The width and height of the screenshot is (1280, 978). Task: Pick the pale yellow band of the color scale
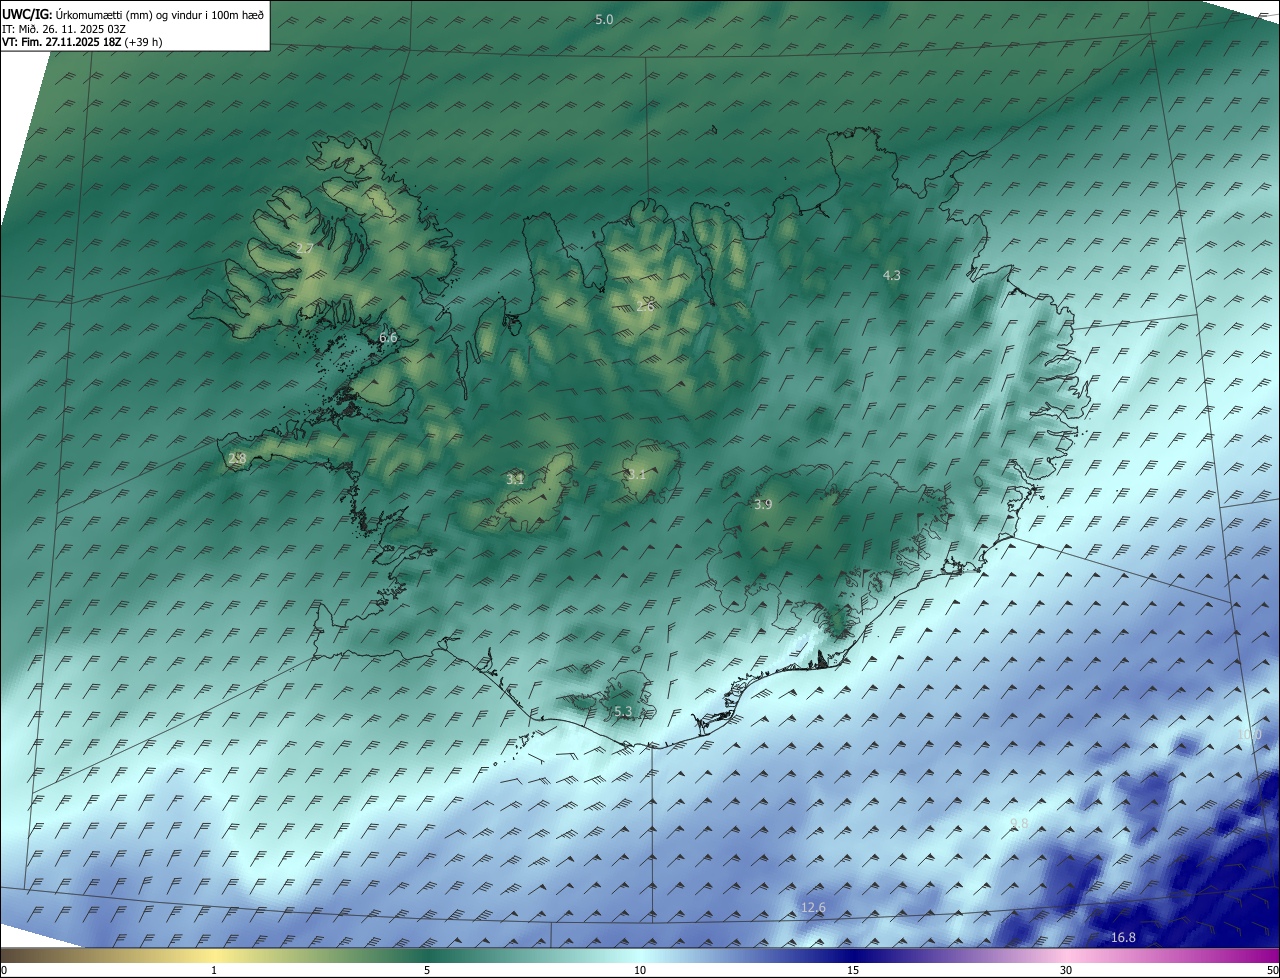click(214, 955)
